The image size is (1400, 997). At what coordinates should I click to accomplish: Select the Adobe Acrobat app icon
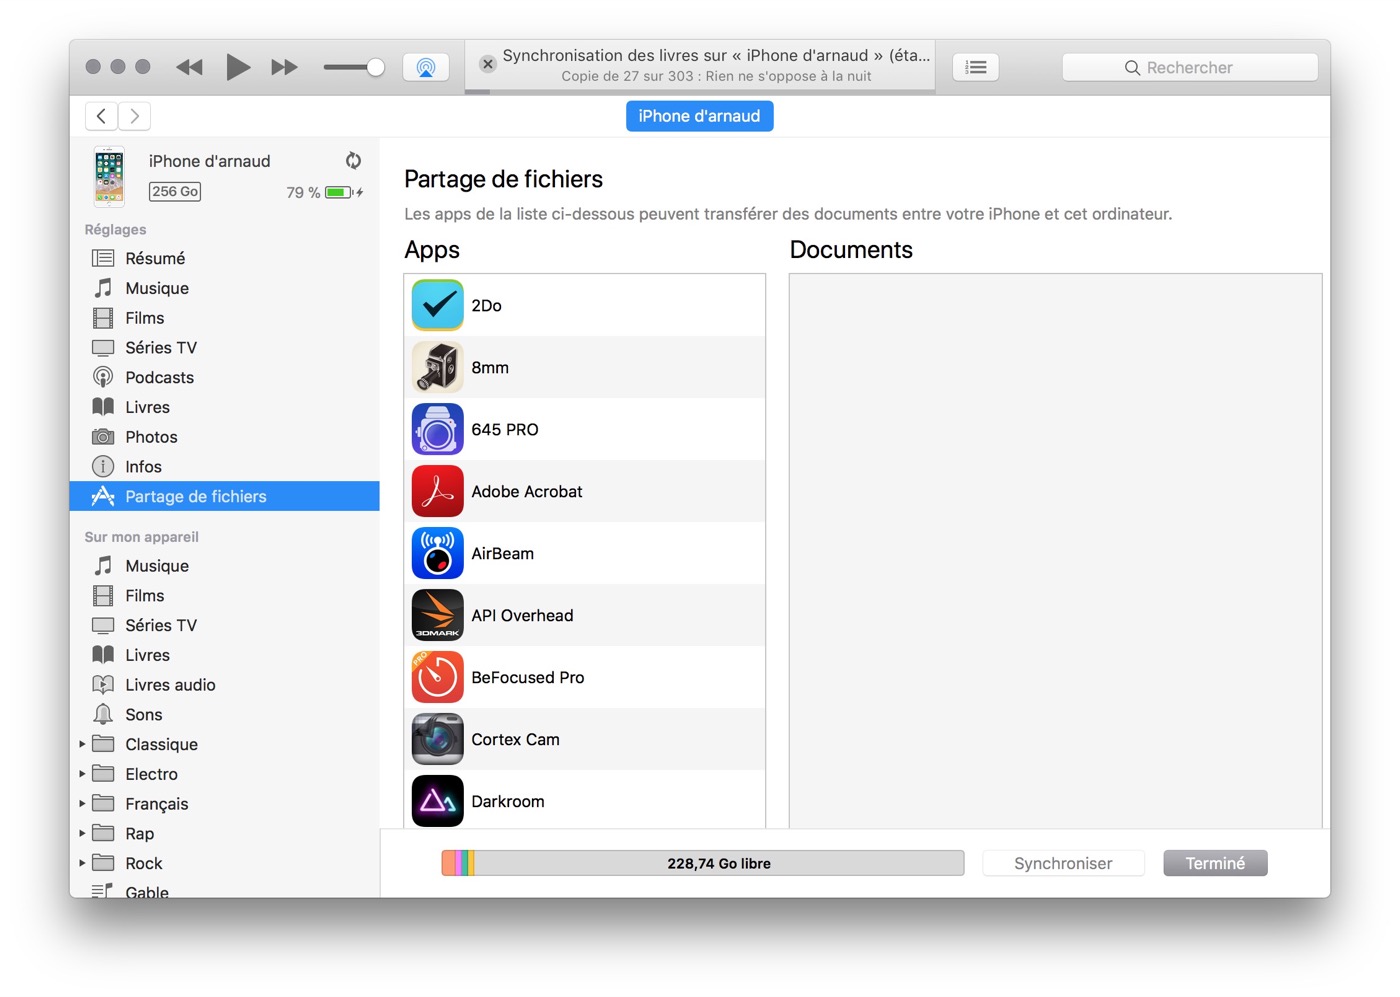[x=438, y=491]
